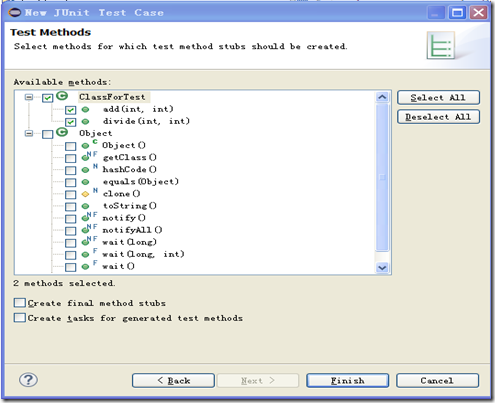This screenshot has height=403, width=495.
Task: Open help via the question mark icon
Action: (x=28, y=379)
